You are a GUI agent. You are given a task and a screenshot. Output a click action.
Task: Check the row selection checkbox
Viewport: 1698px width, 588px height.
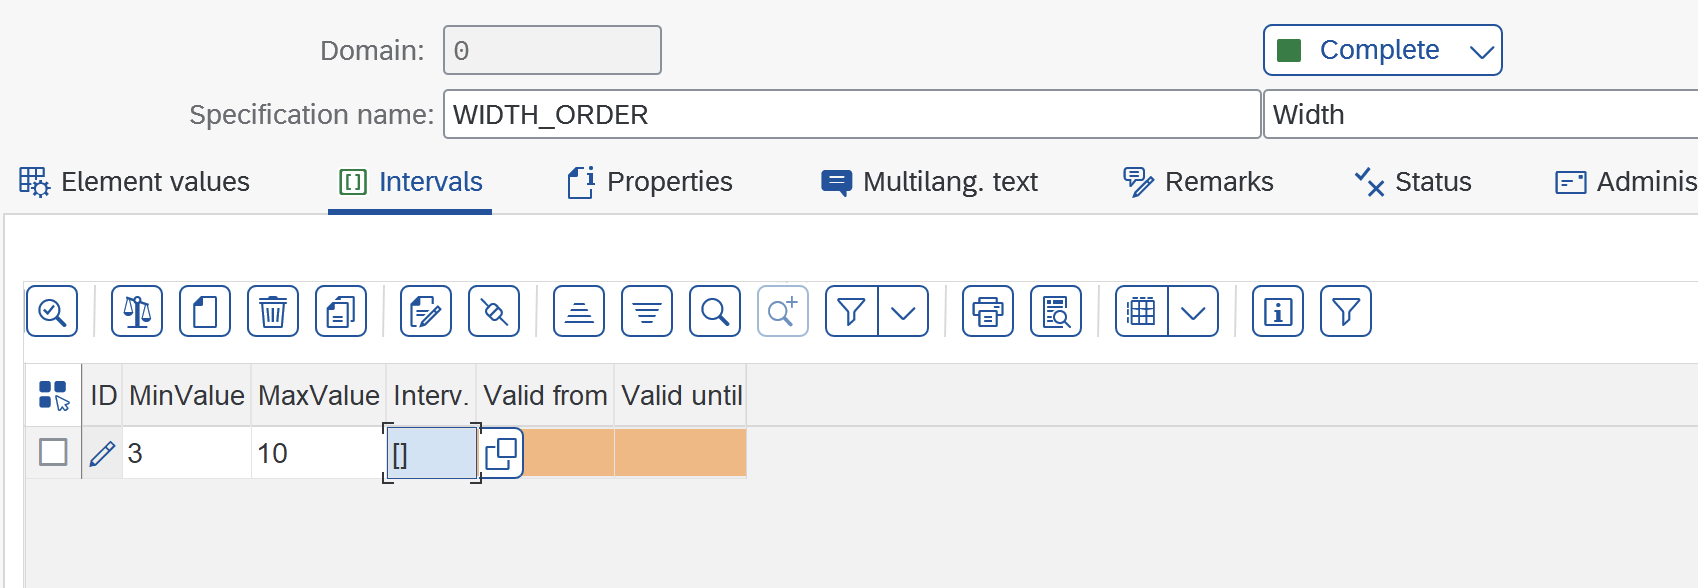pyautogui.click(x=52, y=452)
